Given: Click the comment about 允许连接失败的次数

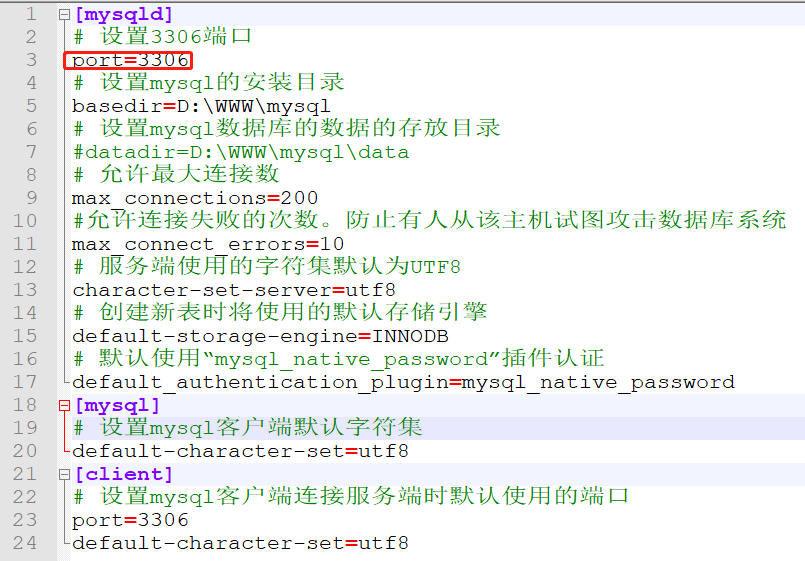Looking at the screenshot, I should click(x=429, y=221).
